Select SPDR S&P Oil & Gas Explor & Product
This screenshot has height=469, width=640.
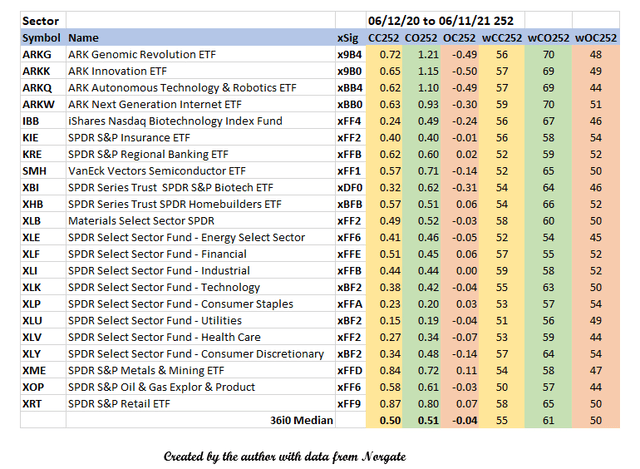[200, 387]
